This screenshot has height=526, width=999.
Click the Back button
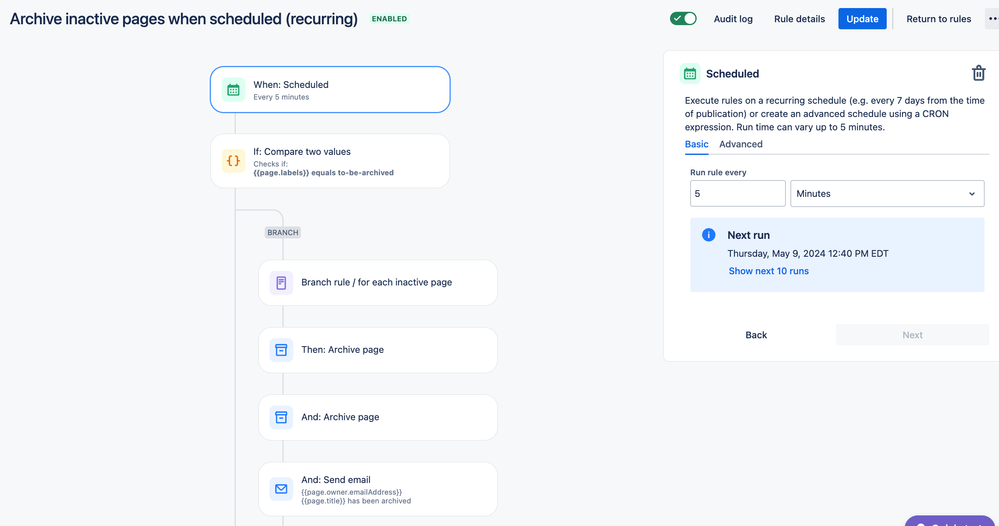point(756,335)
